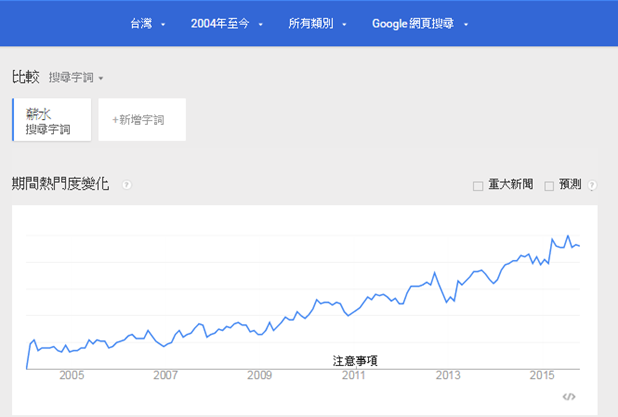This screenshot has height=417, width=618.
Task: Click the 2009 label on timeline axis
Action: coord(259,376)
